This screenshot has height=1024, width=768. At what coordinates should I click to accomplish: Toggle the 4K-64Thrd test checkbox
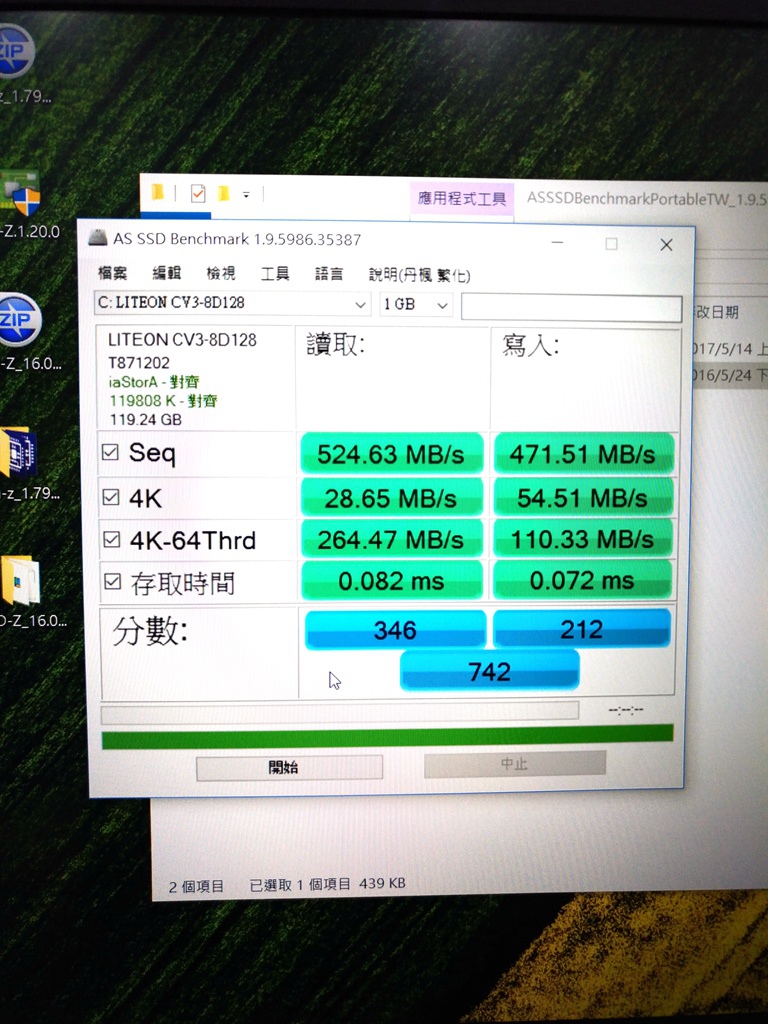pos(112,539)
